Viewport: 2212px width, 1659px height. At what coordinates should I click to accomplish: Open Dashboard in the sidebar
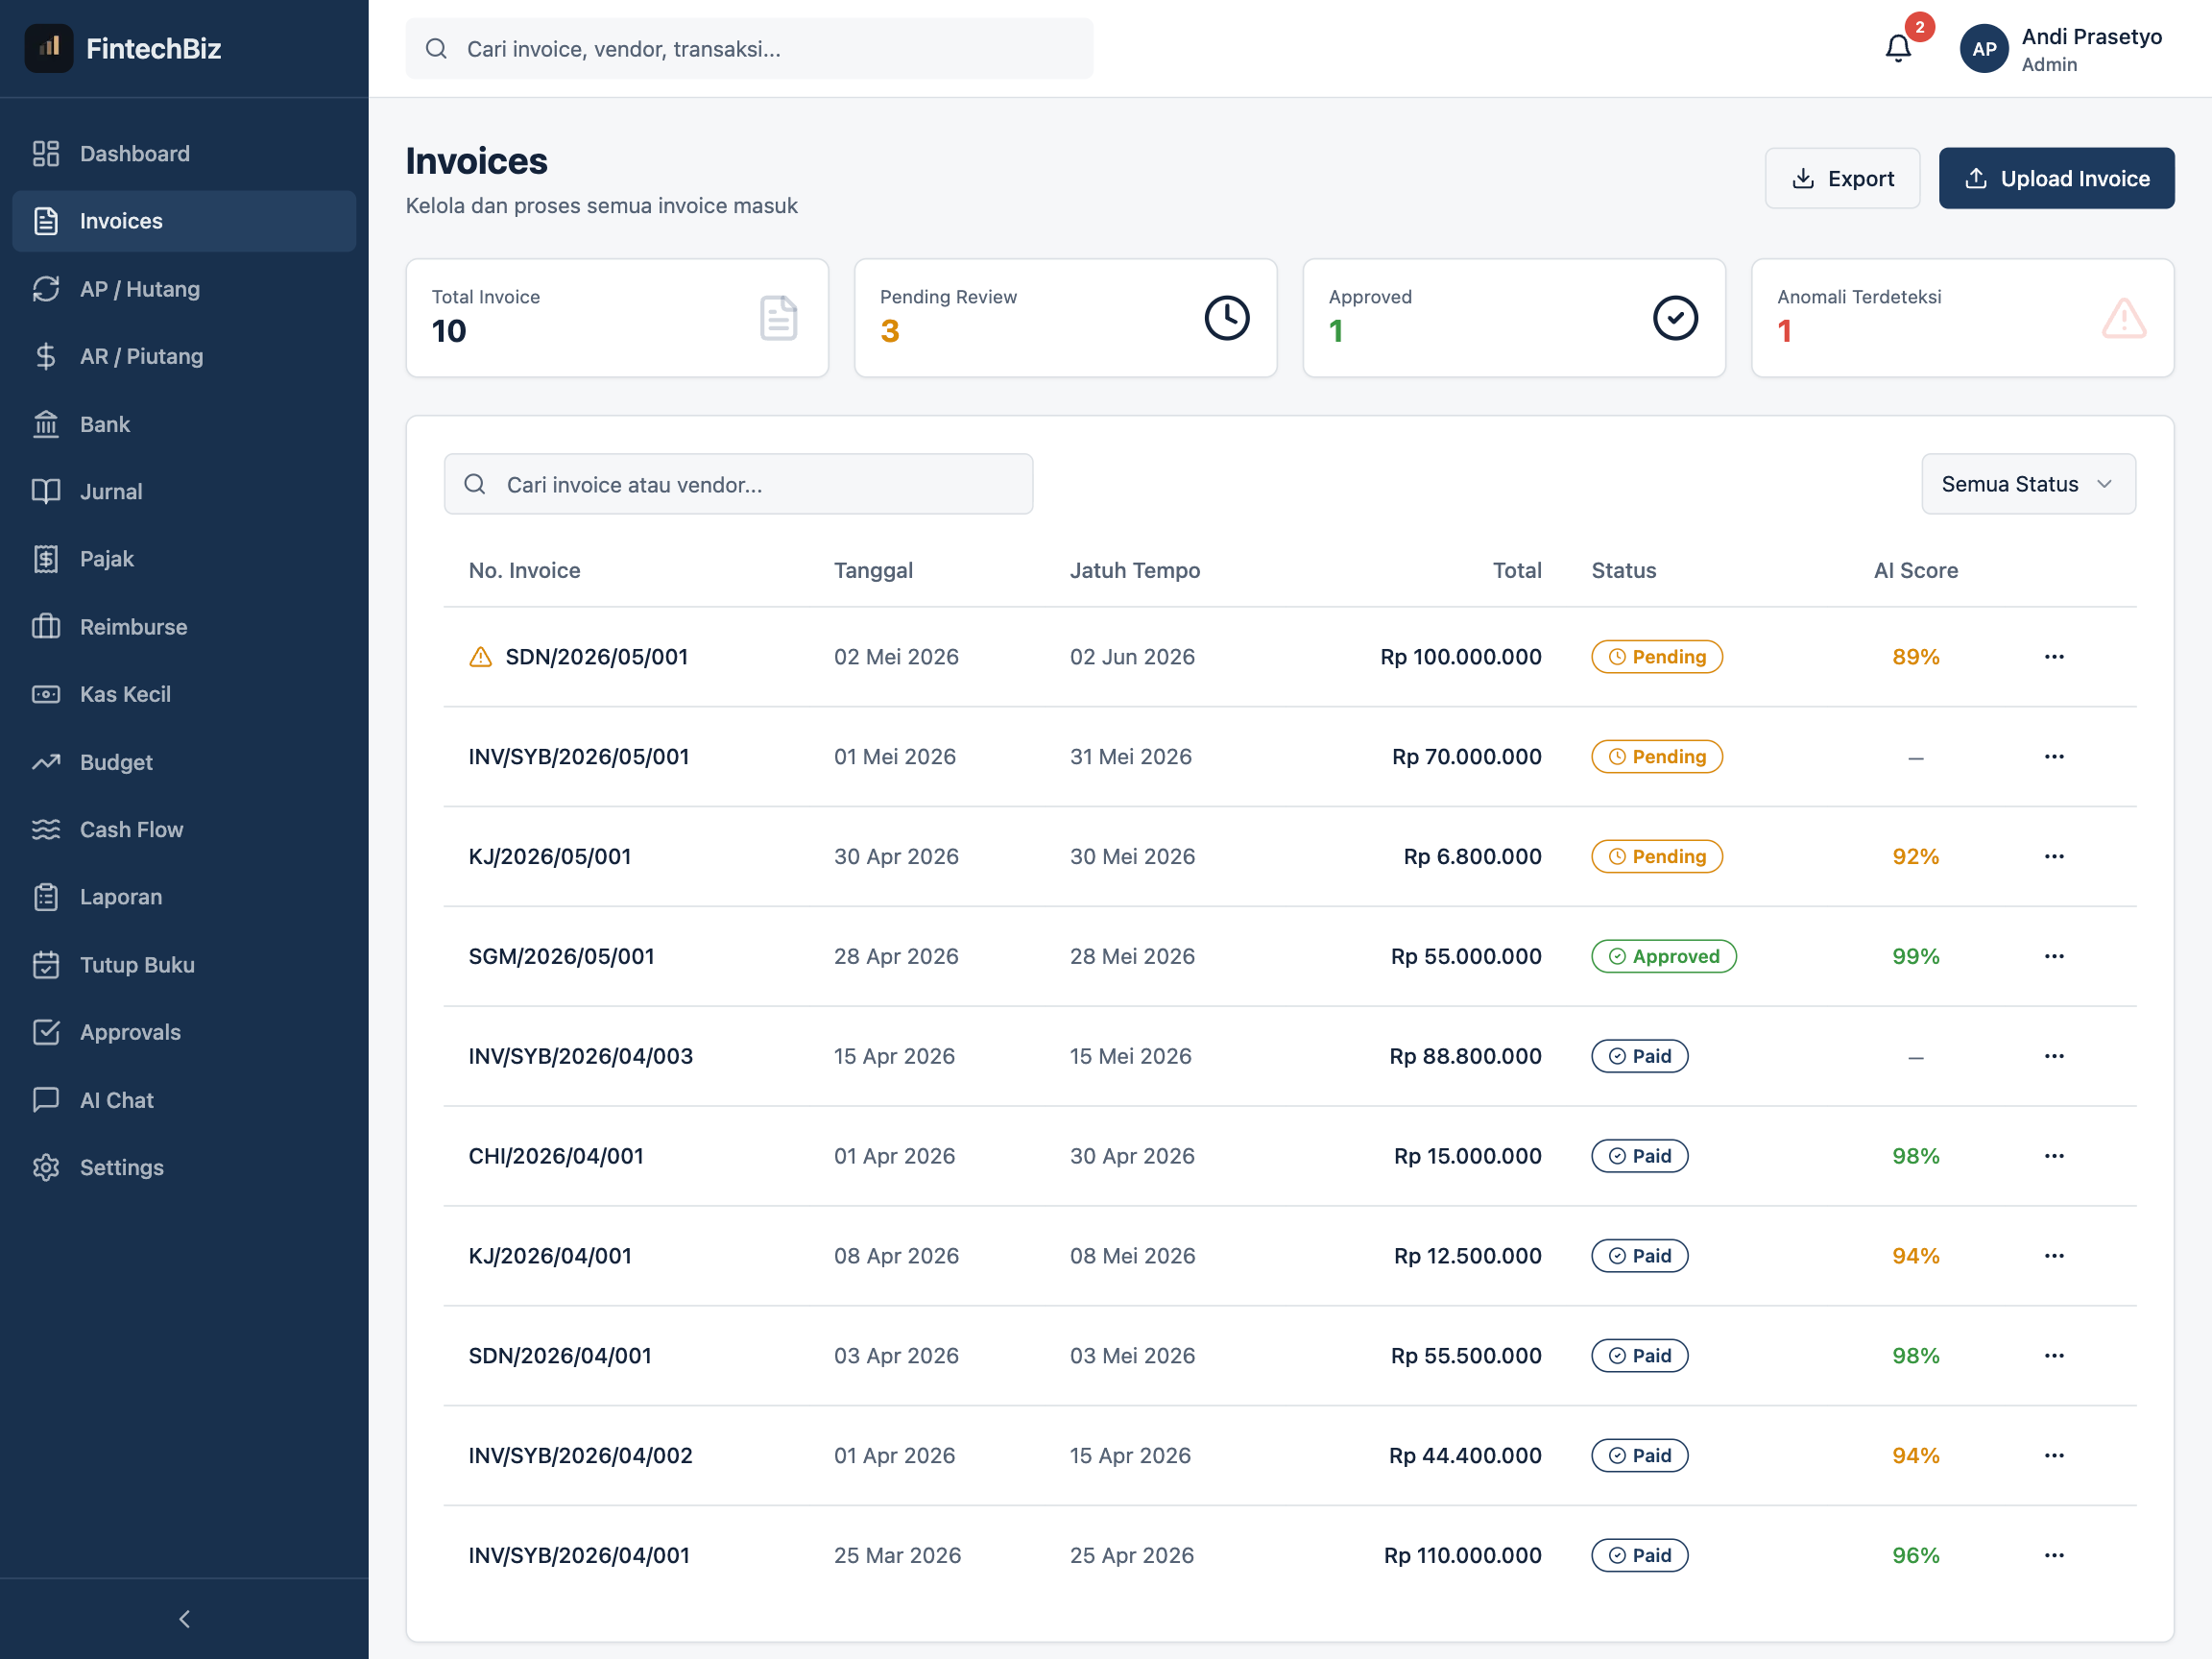pyautogui.click(x=184, y=153)
